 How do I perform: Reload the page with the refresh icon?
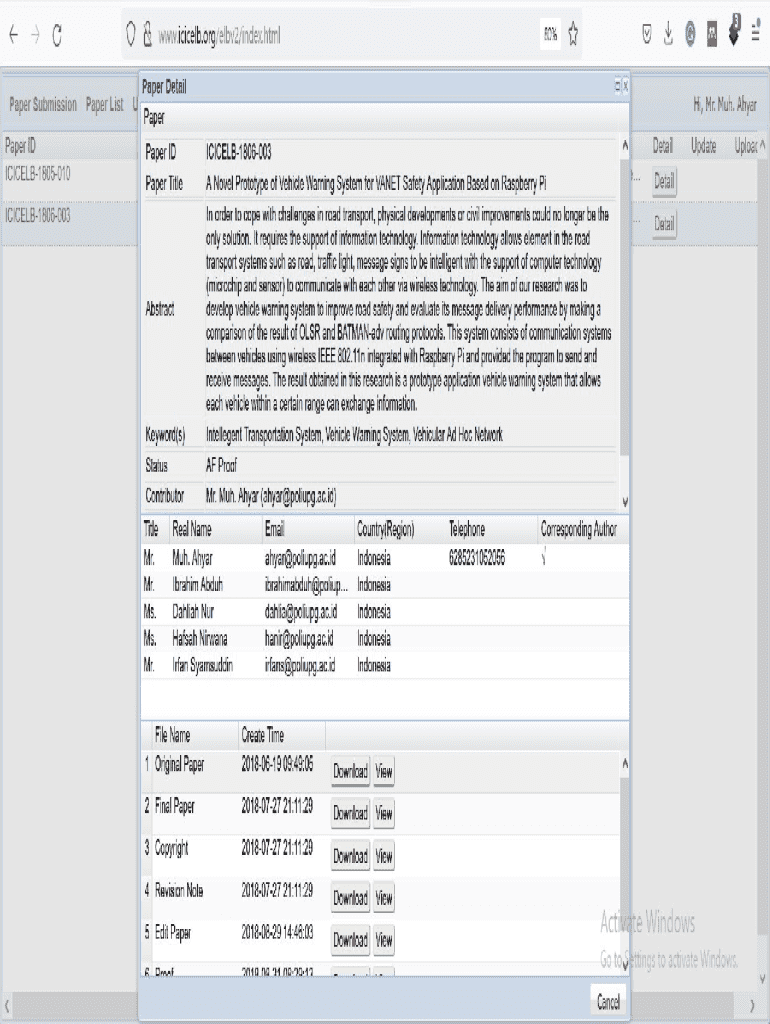pyautogui.click(x=57, y=35)
